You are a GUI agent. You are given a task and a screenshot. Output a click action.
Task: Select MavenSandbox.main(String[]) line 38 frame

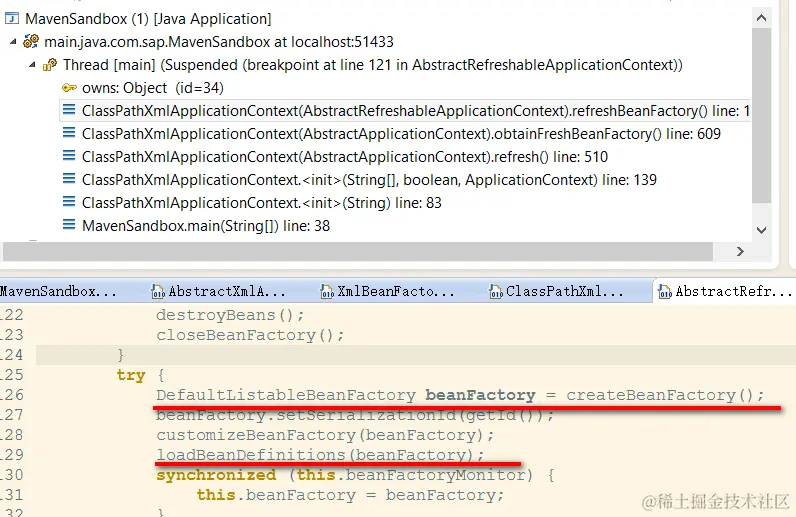pyautogui.click(x=206, y=225)
